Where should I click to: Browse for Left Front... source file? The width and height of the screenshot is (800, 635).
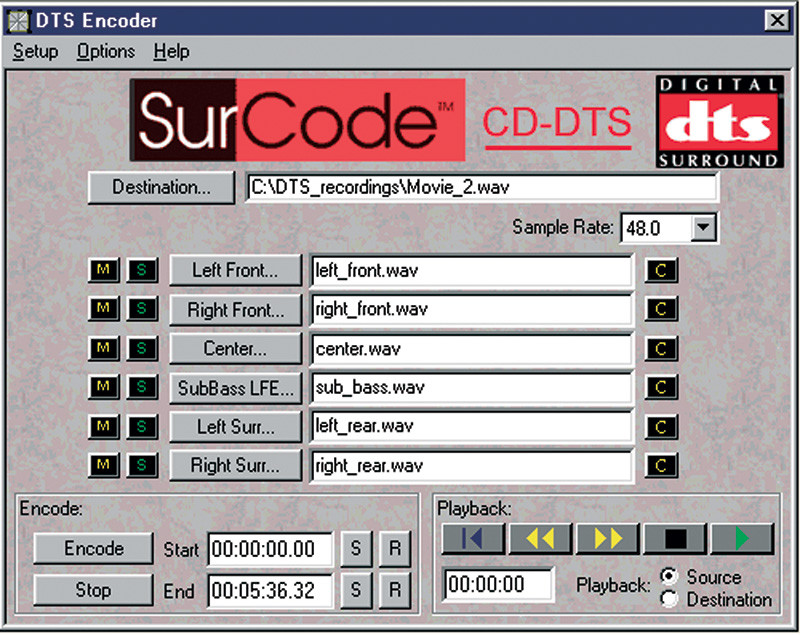pos(235,270)
